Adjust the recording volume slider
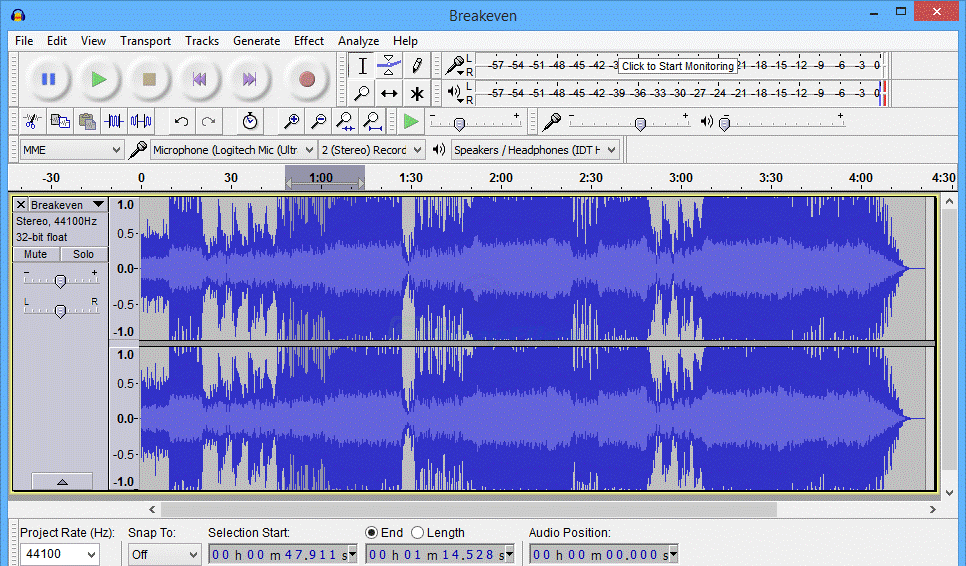 (x=640, y=124)
